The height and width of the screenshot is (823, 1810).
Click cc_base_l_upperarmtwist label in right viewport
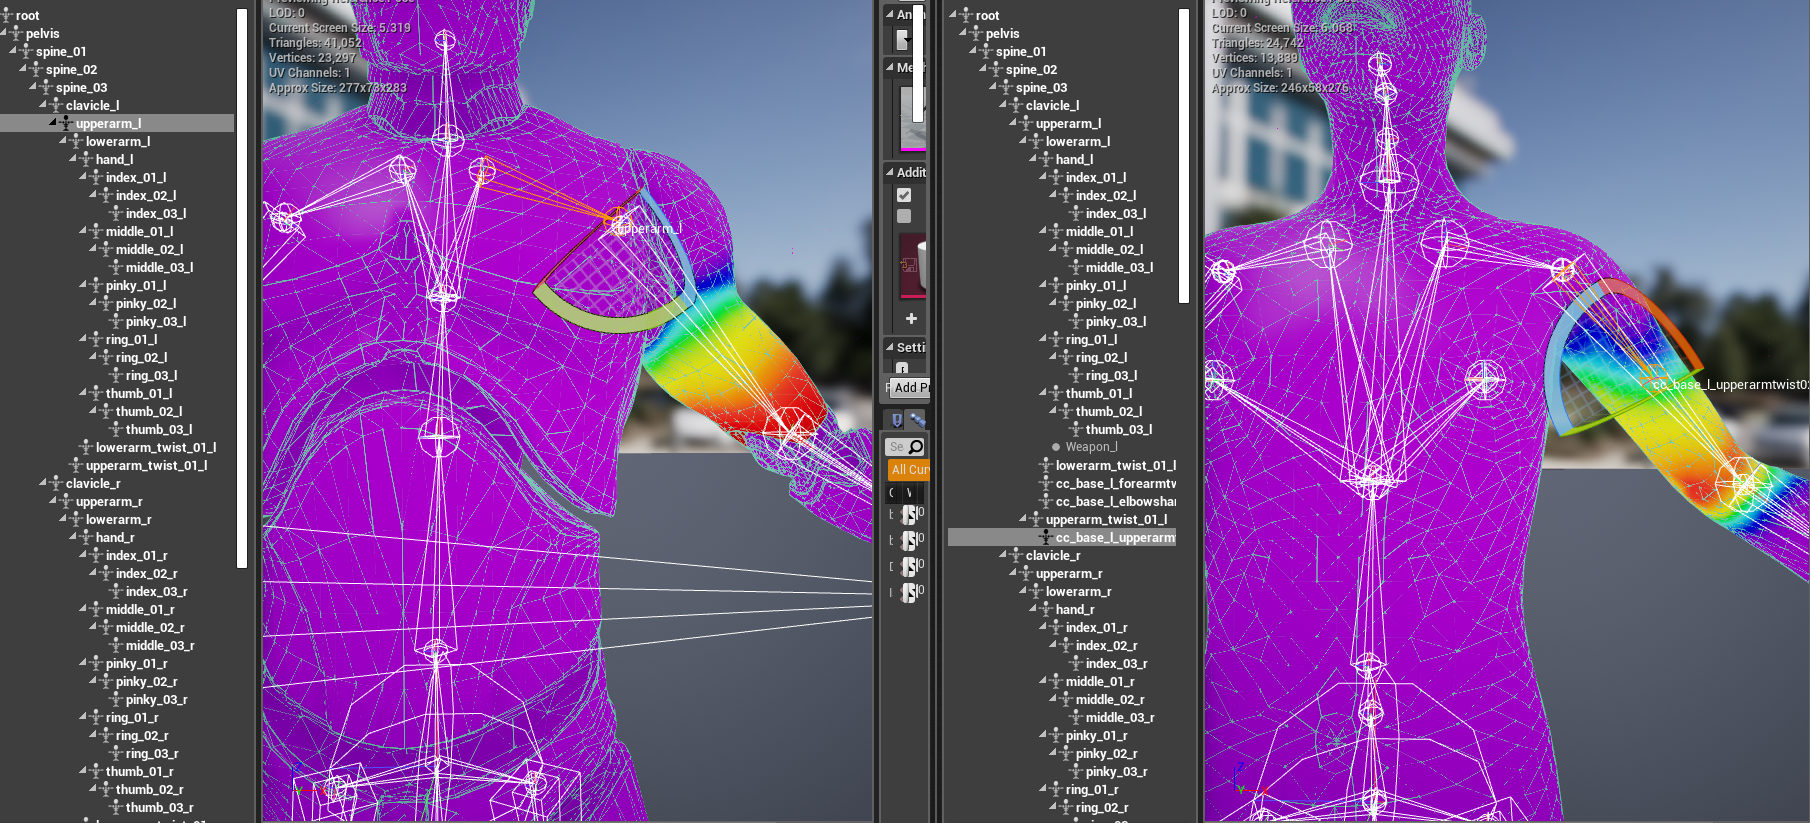1730,384
